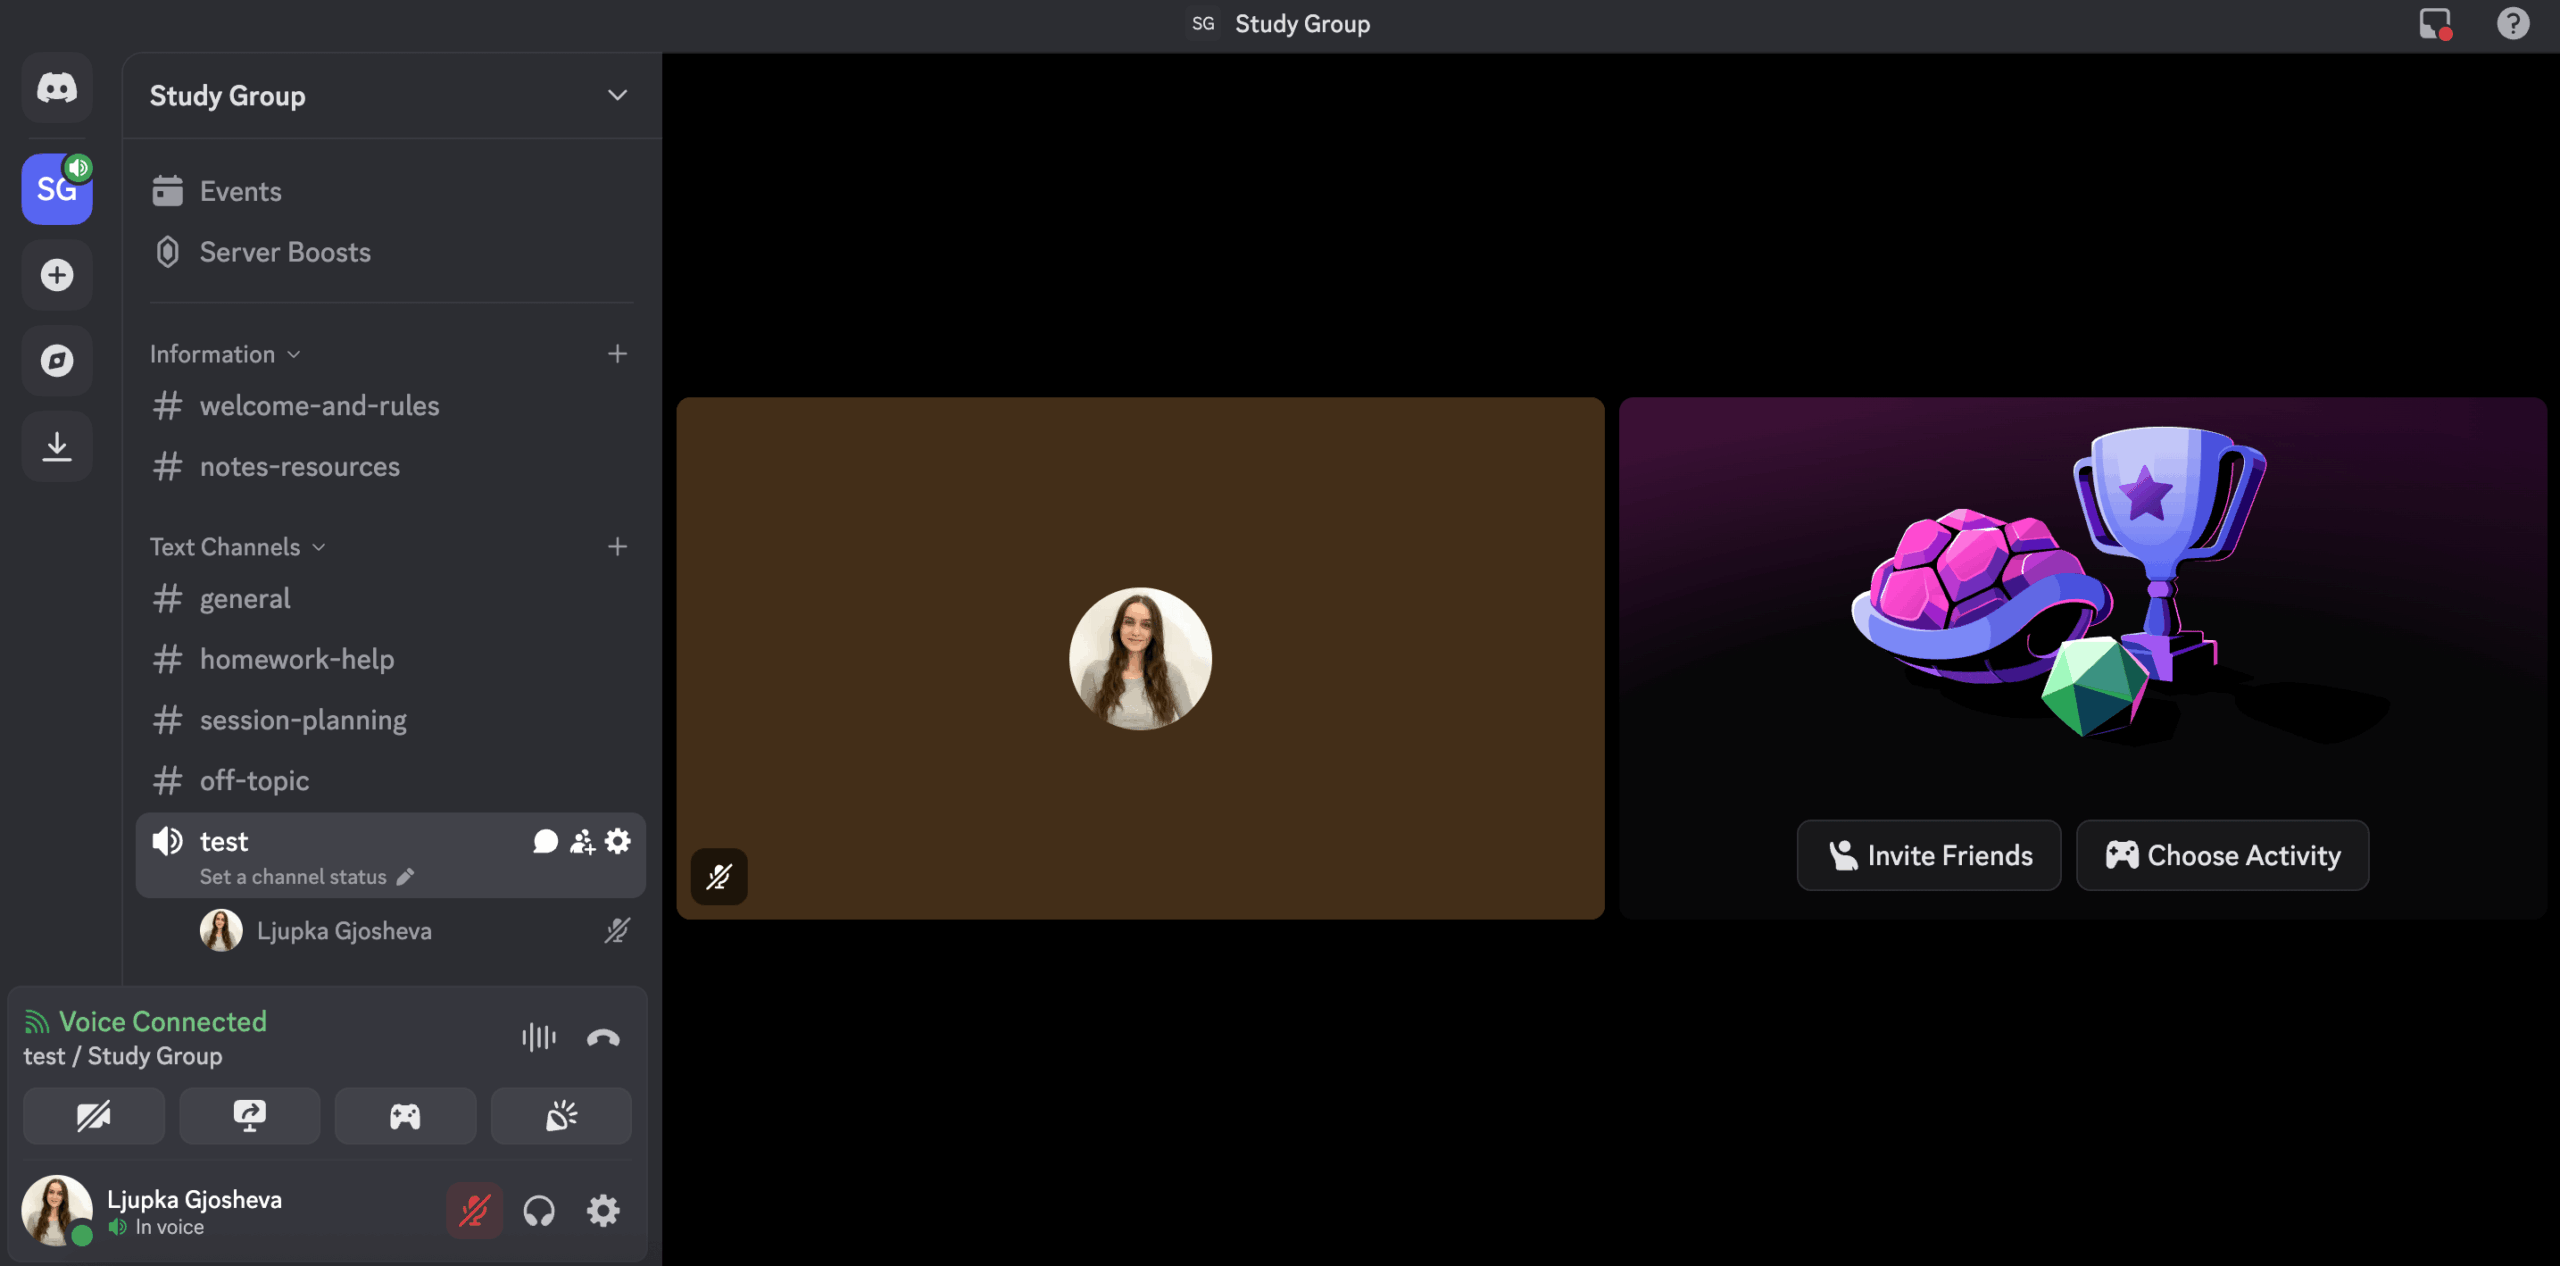
Task: Toggle deafen headphones button
Action: 539,1211
